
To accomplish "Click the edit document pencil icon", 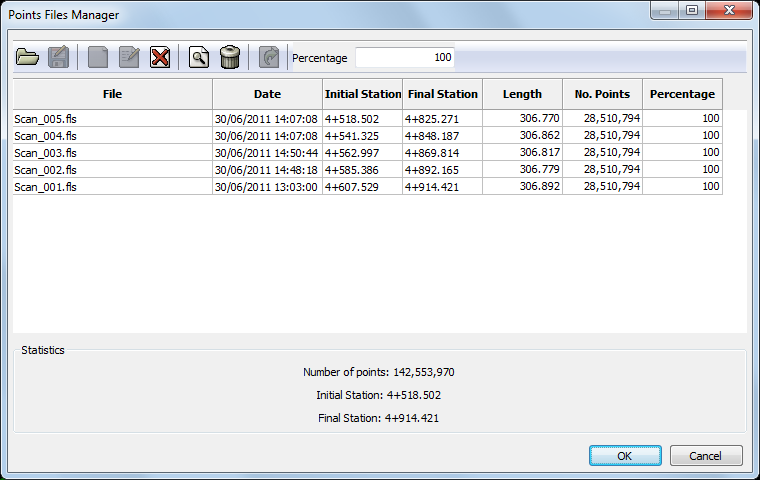I will click(129, 57).
